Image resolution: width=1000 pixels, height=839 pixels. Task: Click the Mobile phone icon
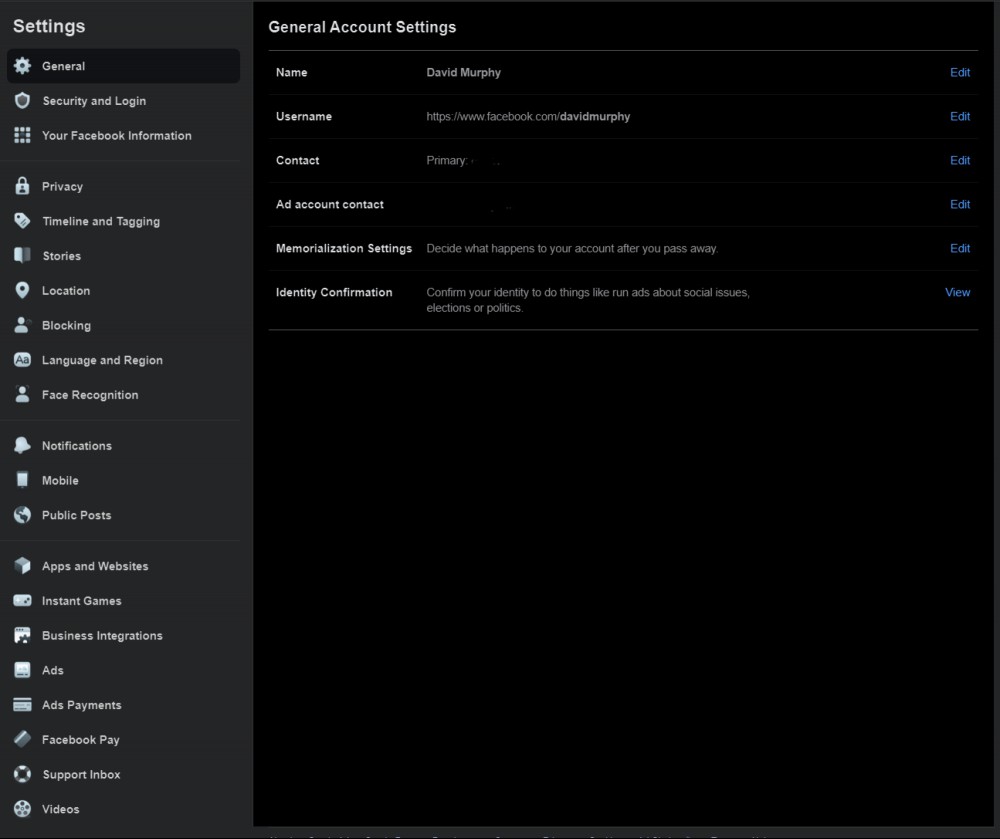click(x=22, y=480)
